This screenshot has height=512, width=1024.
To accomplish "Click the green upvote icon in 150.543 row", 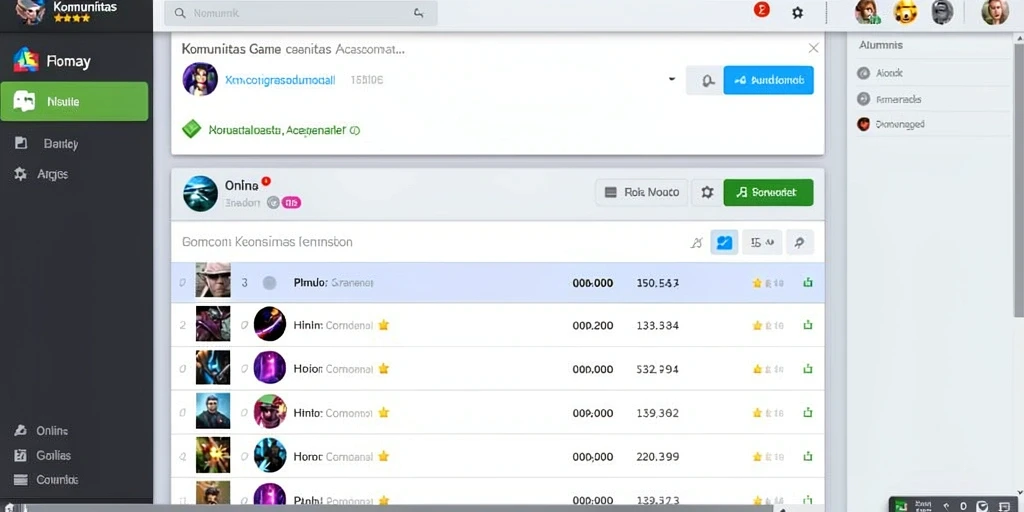I will pyautogui.click(x=808, y=283).
